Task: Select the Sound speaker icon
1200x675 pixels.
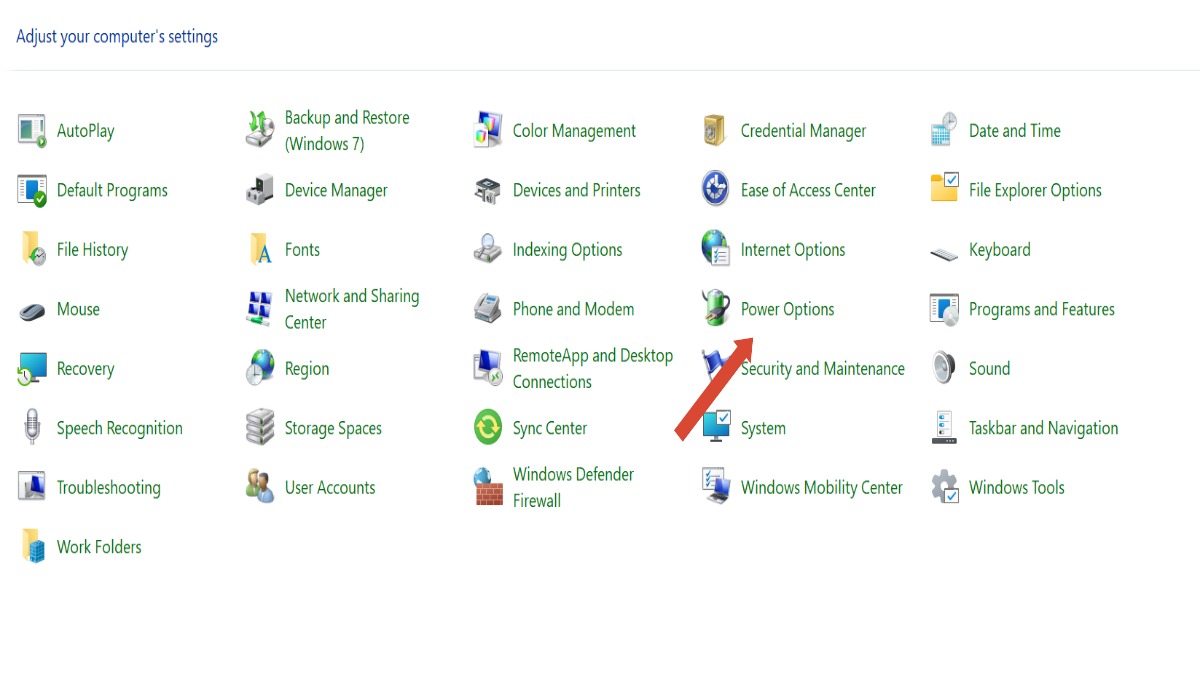Action: (x=944, y=369)
